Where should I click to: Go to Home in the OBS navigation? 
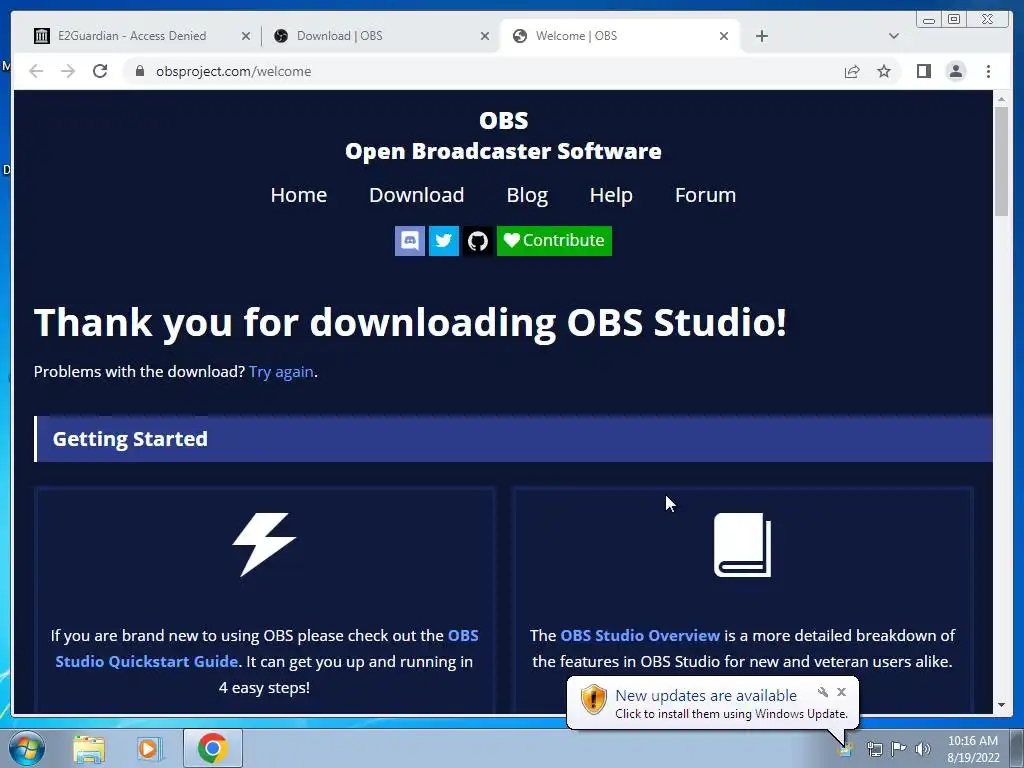click(x=298, y=195)
